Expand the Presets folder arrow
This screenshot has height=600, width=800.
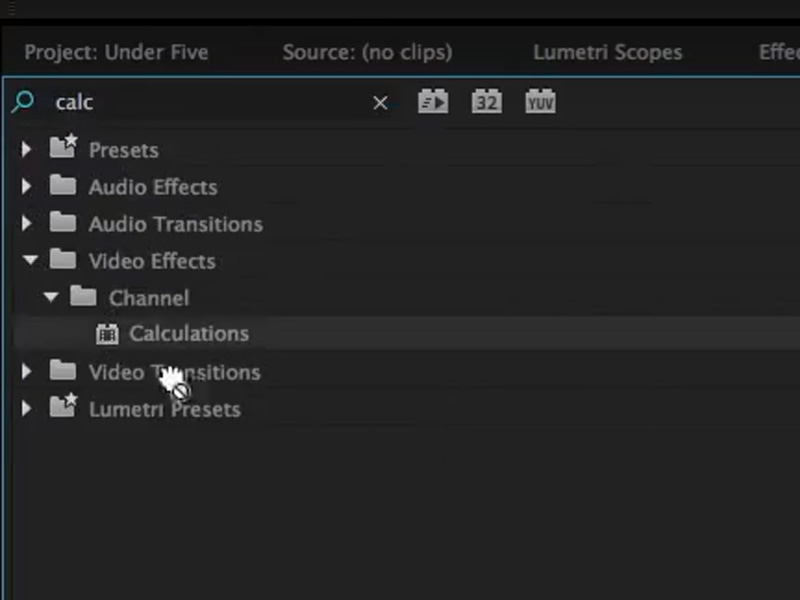tap(26, 149)
